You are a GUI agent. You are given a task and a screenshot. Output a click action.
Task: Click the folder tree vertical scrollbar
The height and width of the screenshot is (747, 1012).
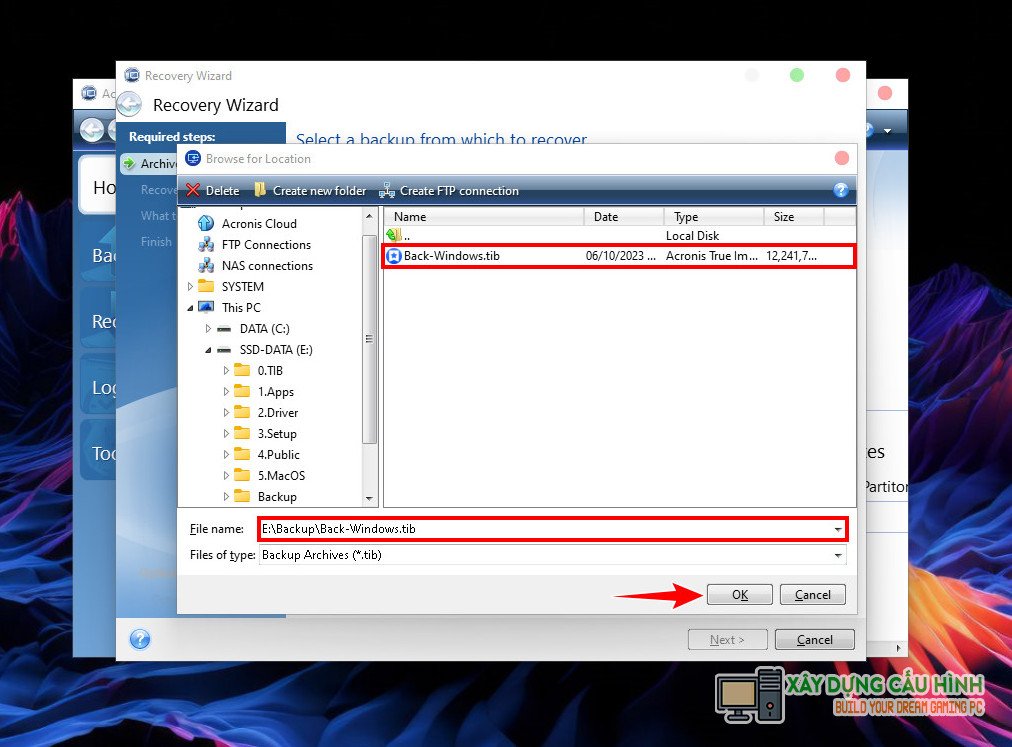[369, 340]
